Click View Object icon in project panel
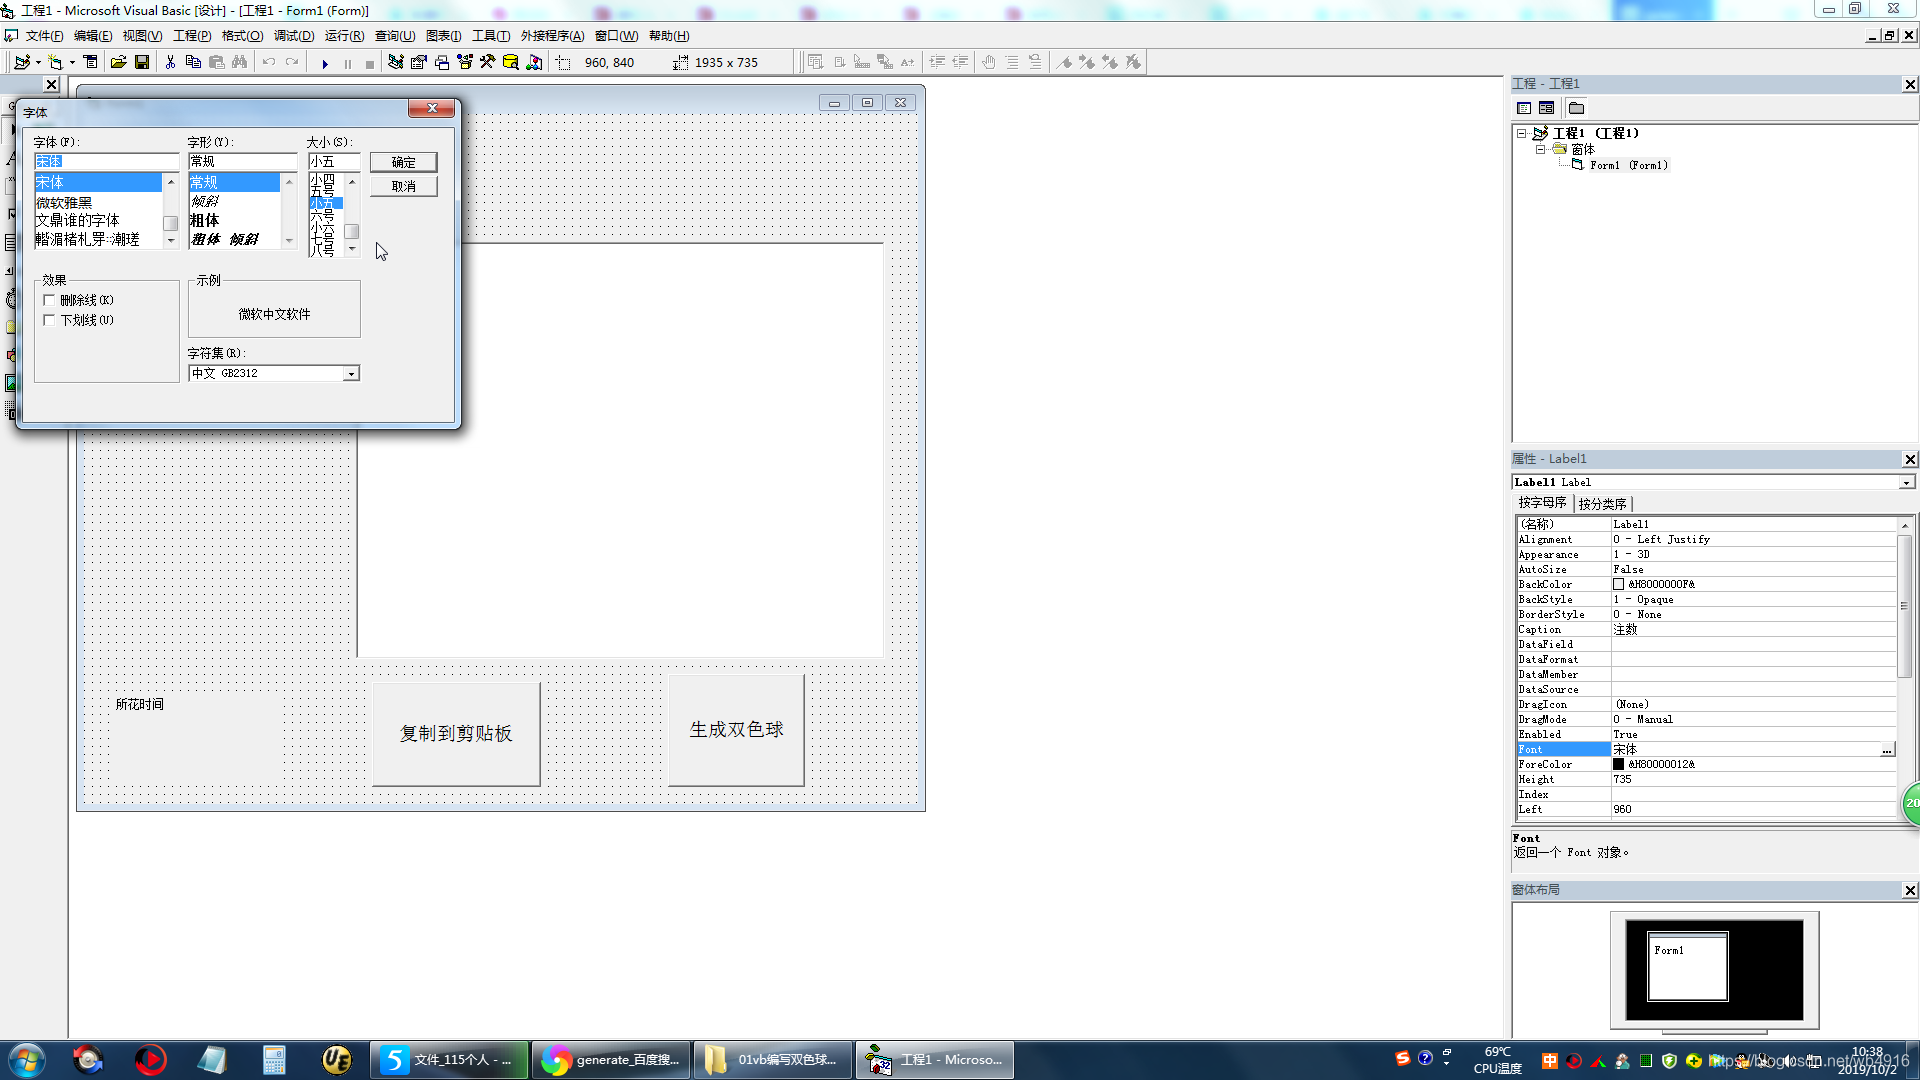The height and width of the screenshot is (1080, 1920). [1546, 108]
